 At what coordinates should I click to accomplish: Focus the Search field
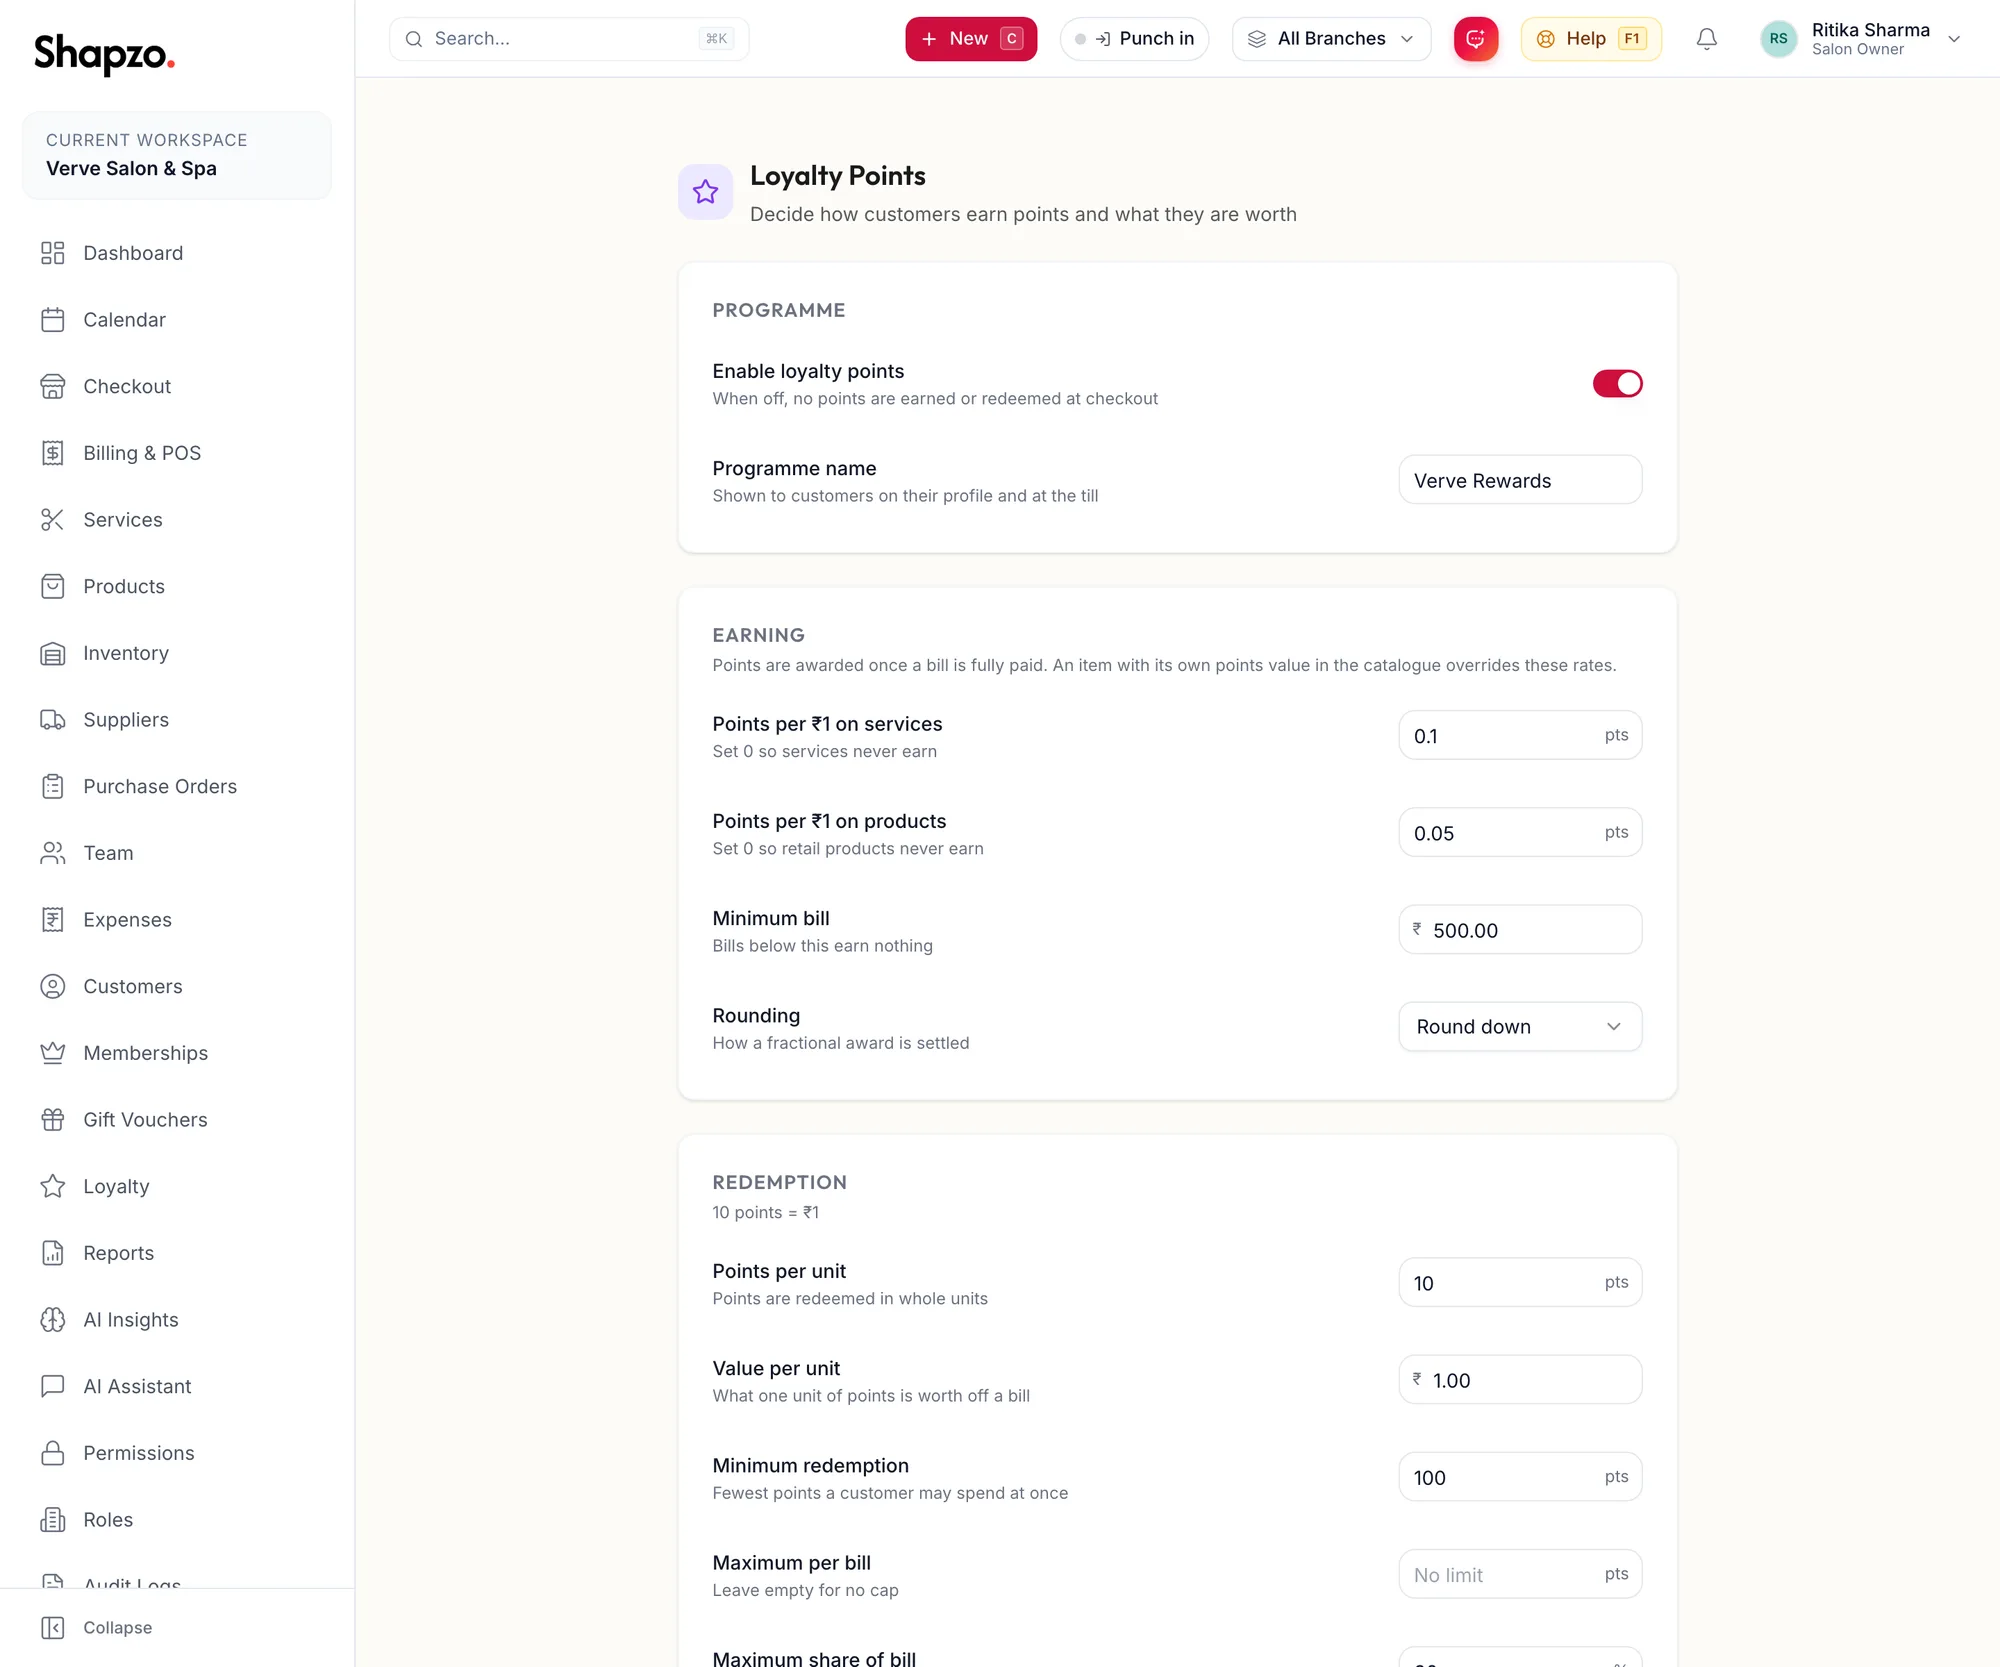coord(568,39)
